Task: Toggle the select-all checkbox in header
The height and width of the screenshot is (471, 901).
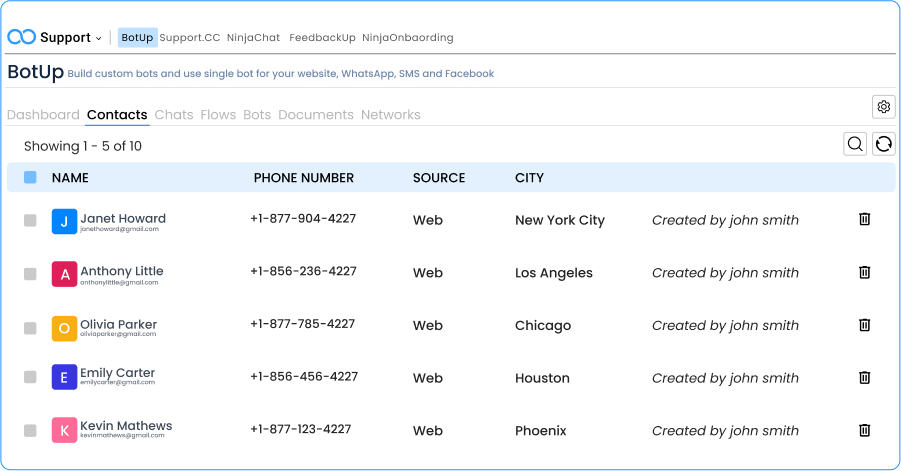Action: coord(30,178)
